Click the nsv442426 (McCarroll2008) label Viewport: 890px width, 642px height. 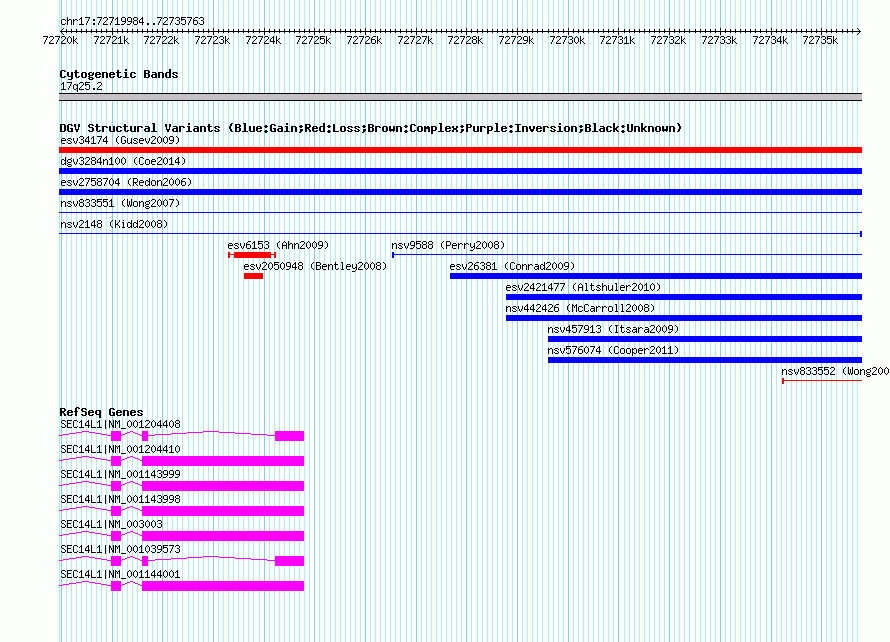(x=580, y=308)
